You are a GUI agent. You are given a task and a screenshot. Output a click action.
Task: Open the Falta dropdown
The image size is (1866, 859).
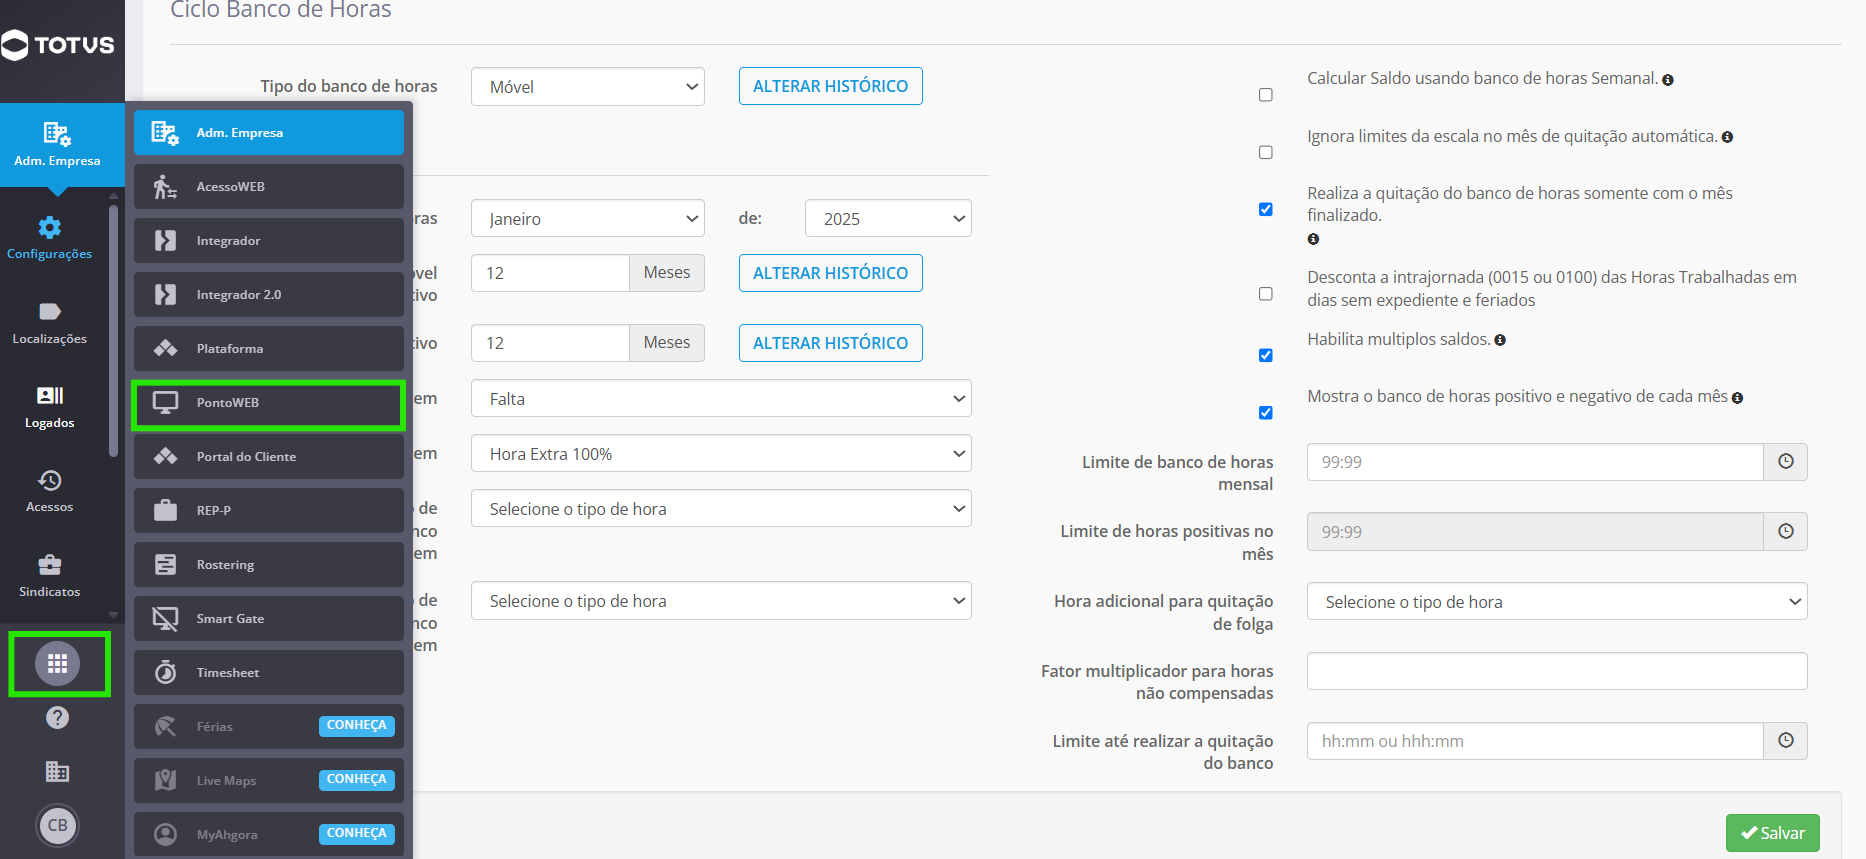click(x=721, y=399)
